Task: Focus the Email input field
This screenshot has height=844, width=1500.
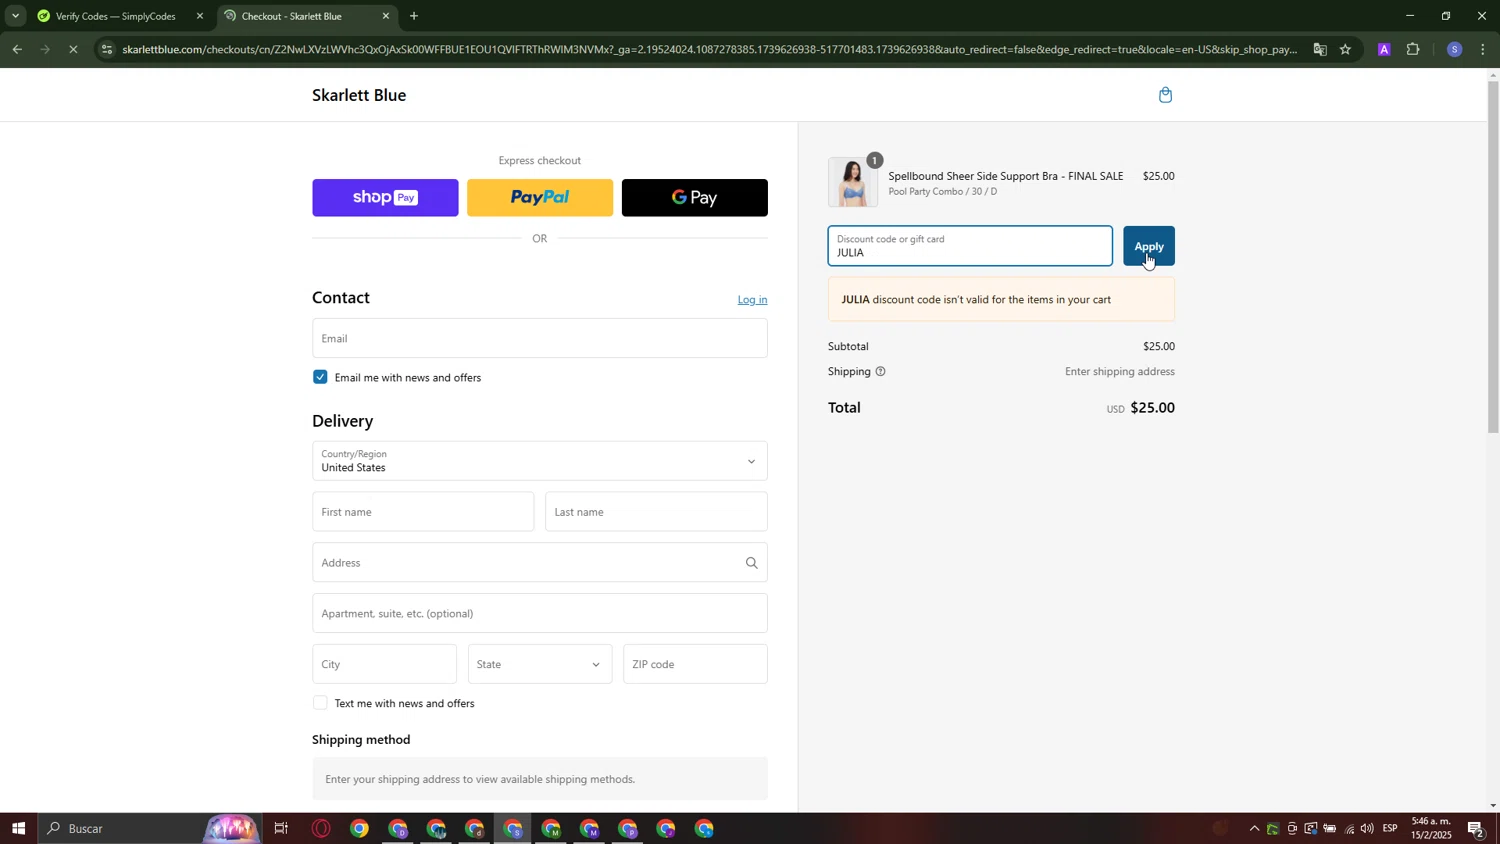Action: pos(540,338)
